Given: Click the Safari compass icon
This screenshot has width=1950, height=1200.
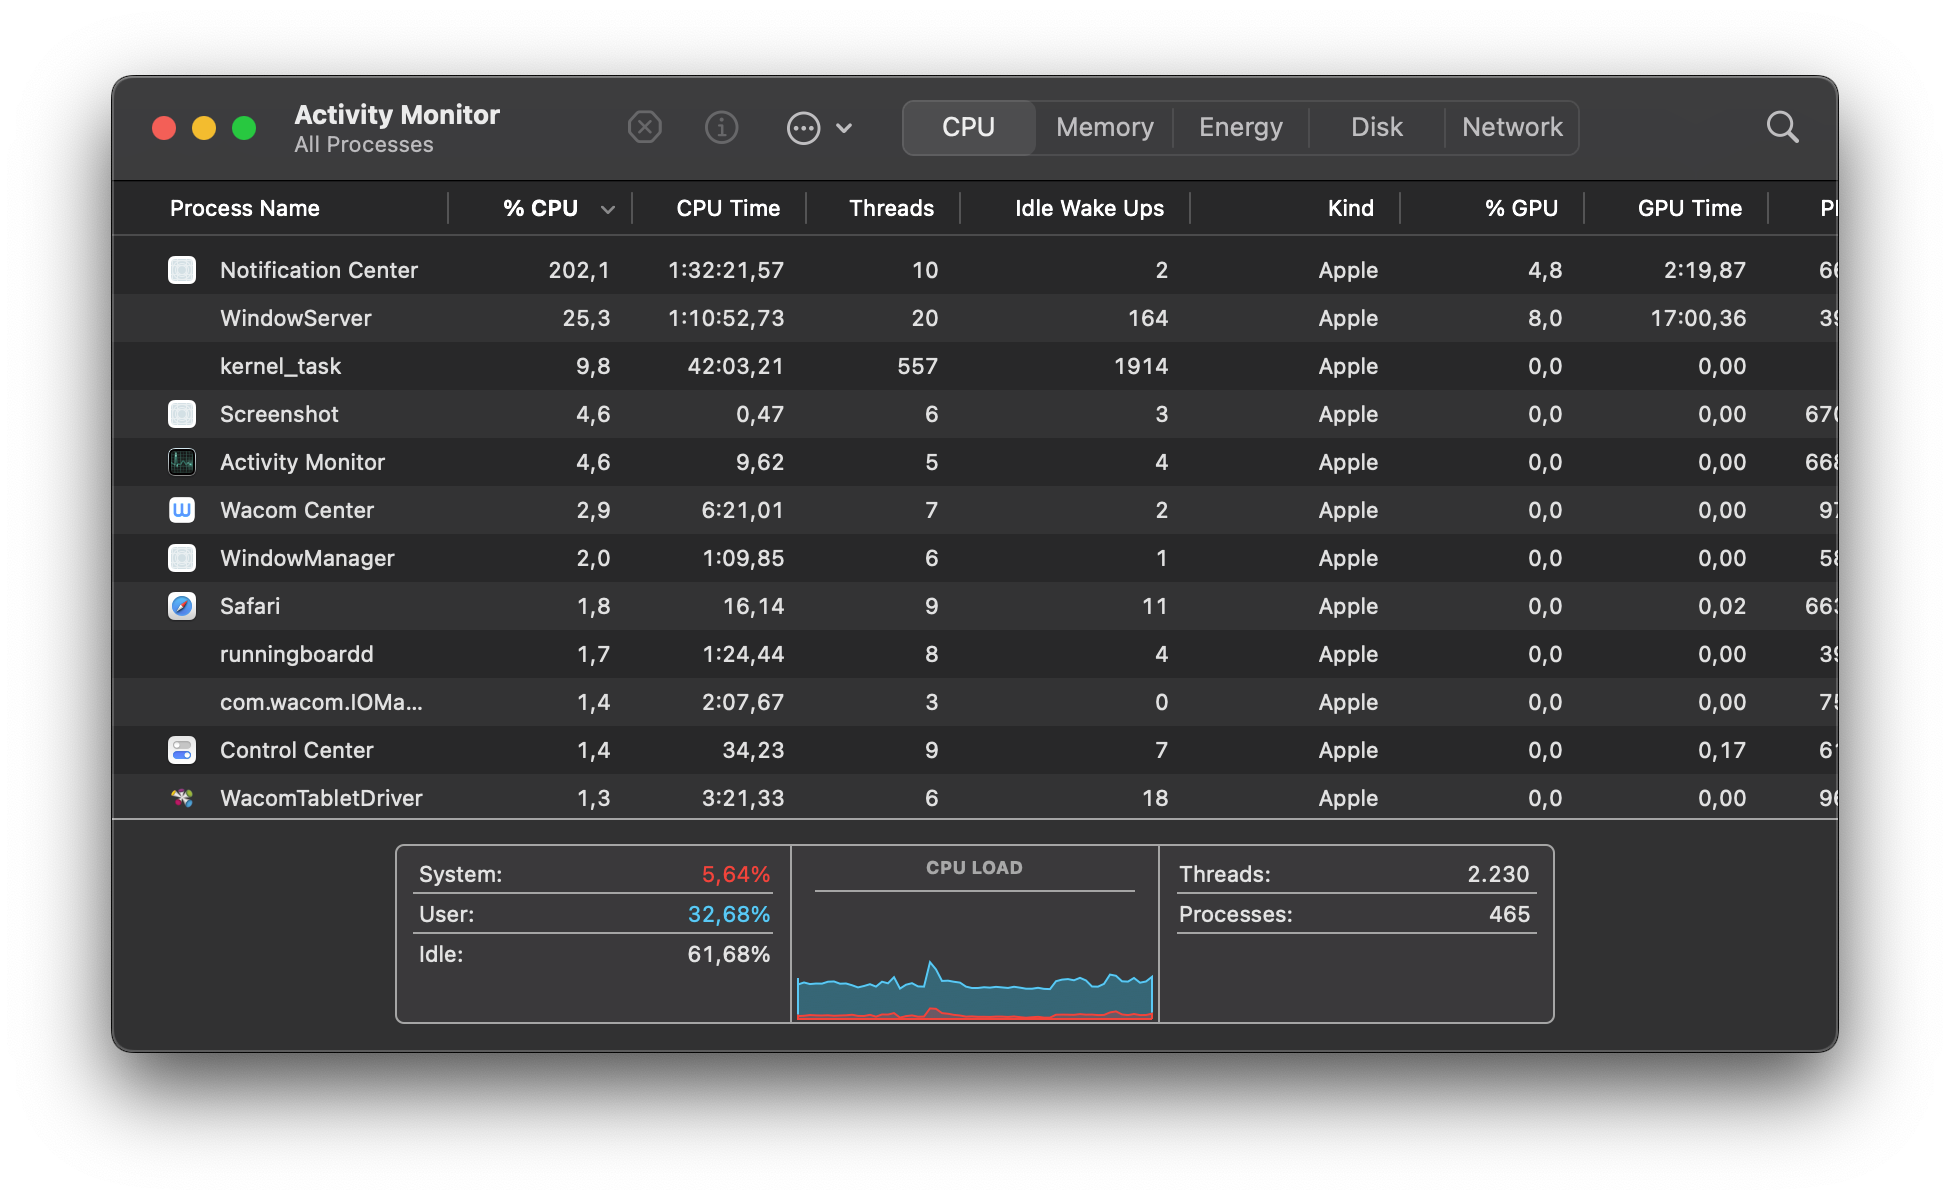Looking at the screenshot, I should pos(182,606).
